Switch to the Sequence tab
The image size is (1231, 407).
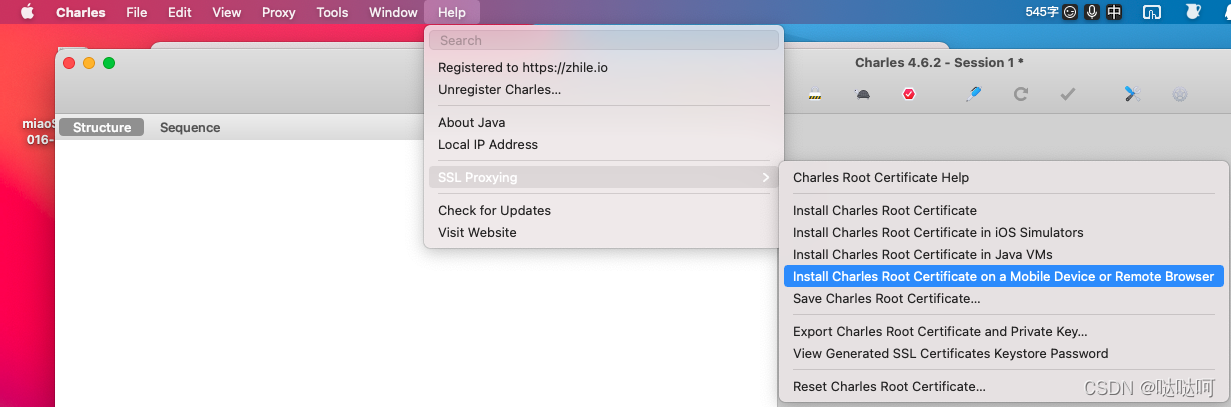pyautogui.click(x=190, y=128)
